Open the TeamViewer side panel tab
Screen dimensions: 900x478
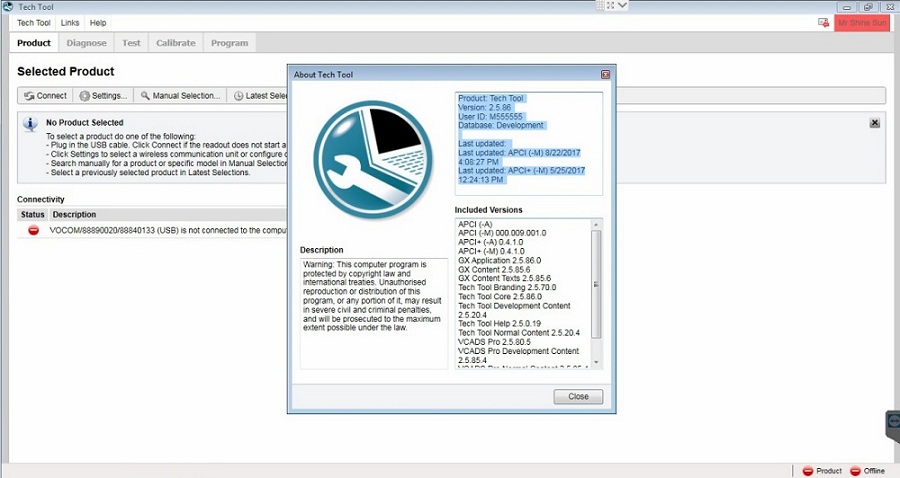click(893, 425)
